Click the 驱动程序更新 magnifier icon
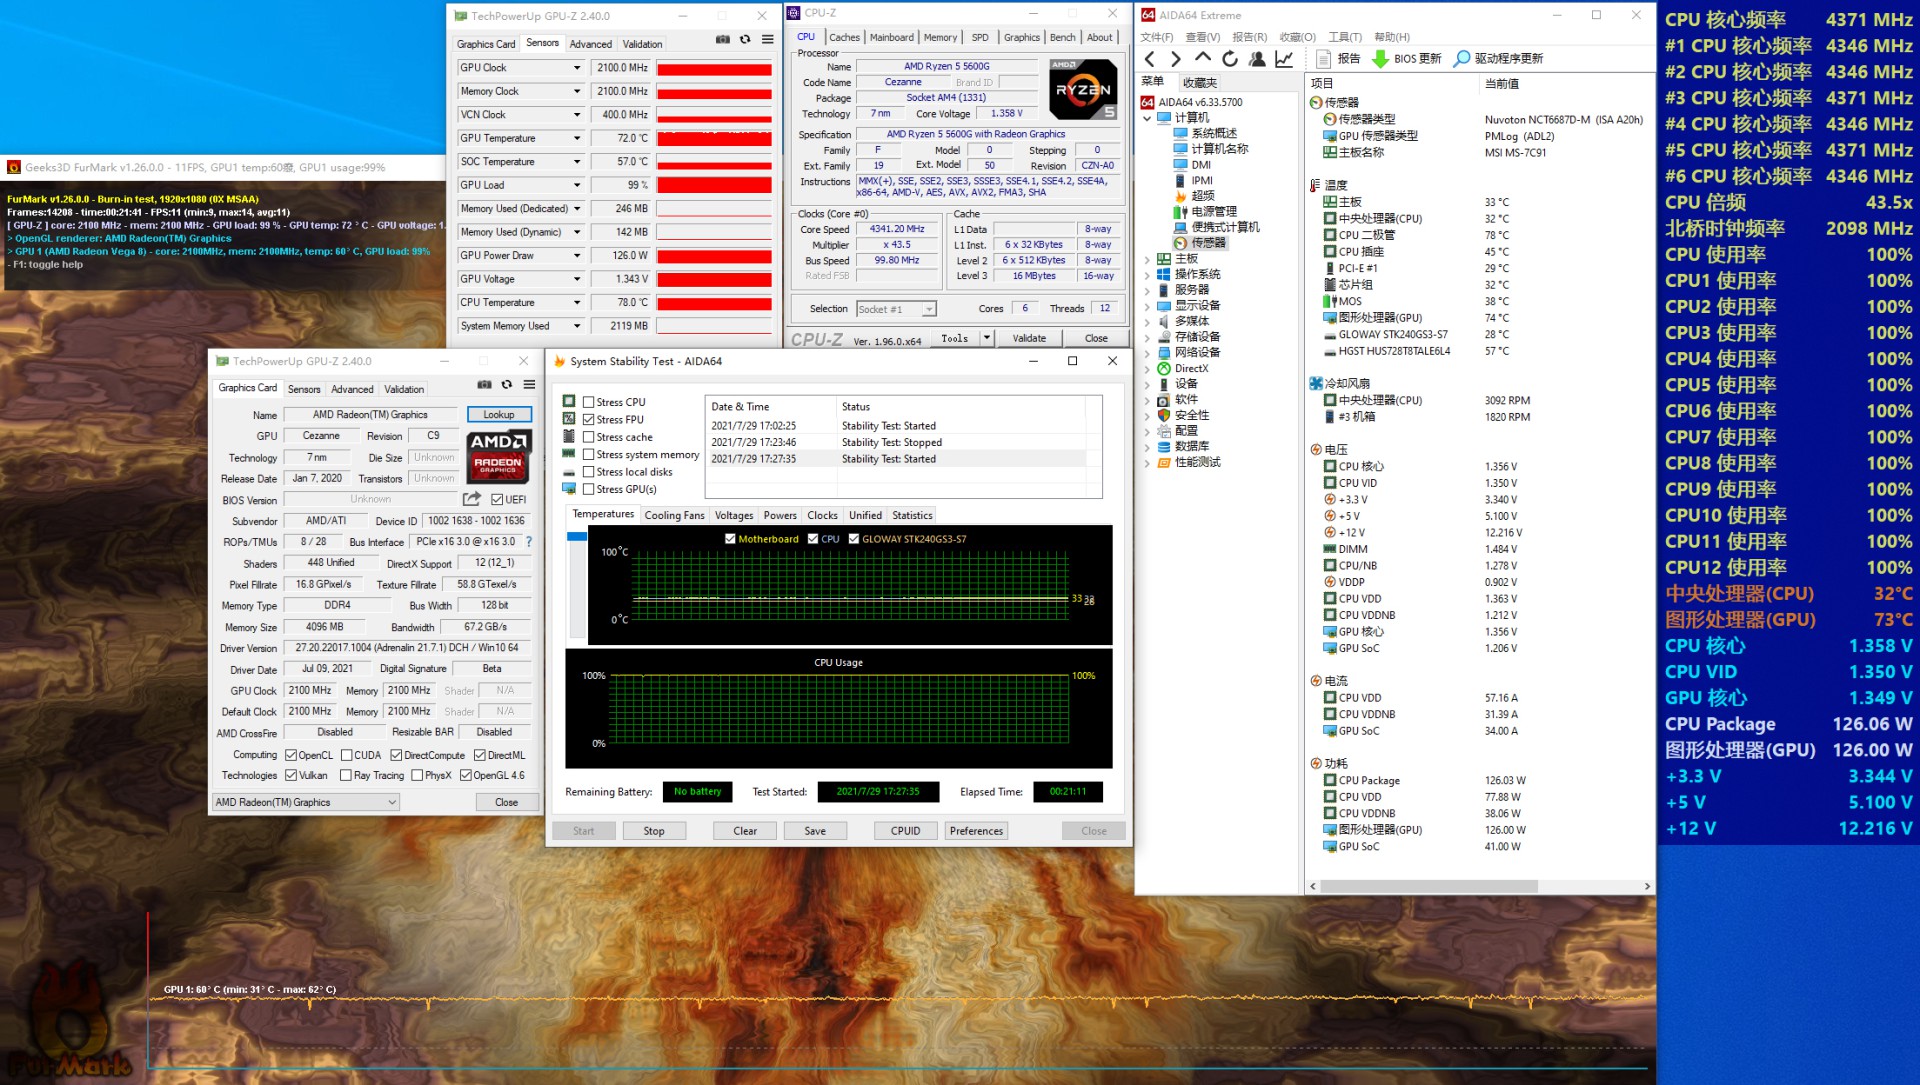The height and width of the screenshot is (1085, 1920). pos(1462,57)
